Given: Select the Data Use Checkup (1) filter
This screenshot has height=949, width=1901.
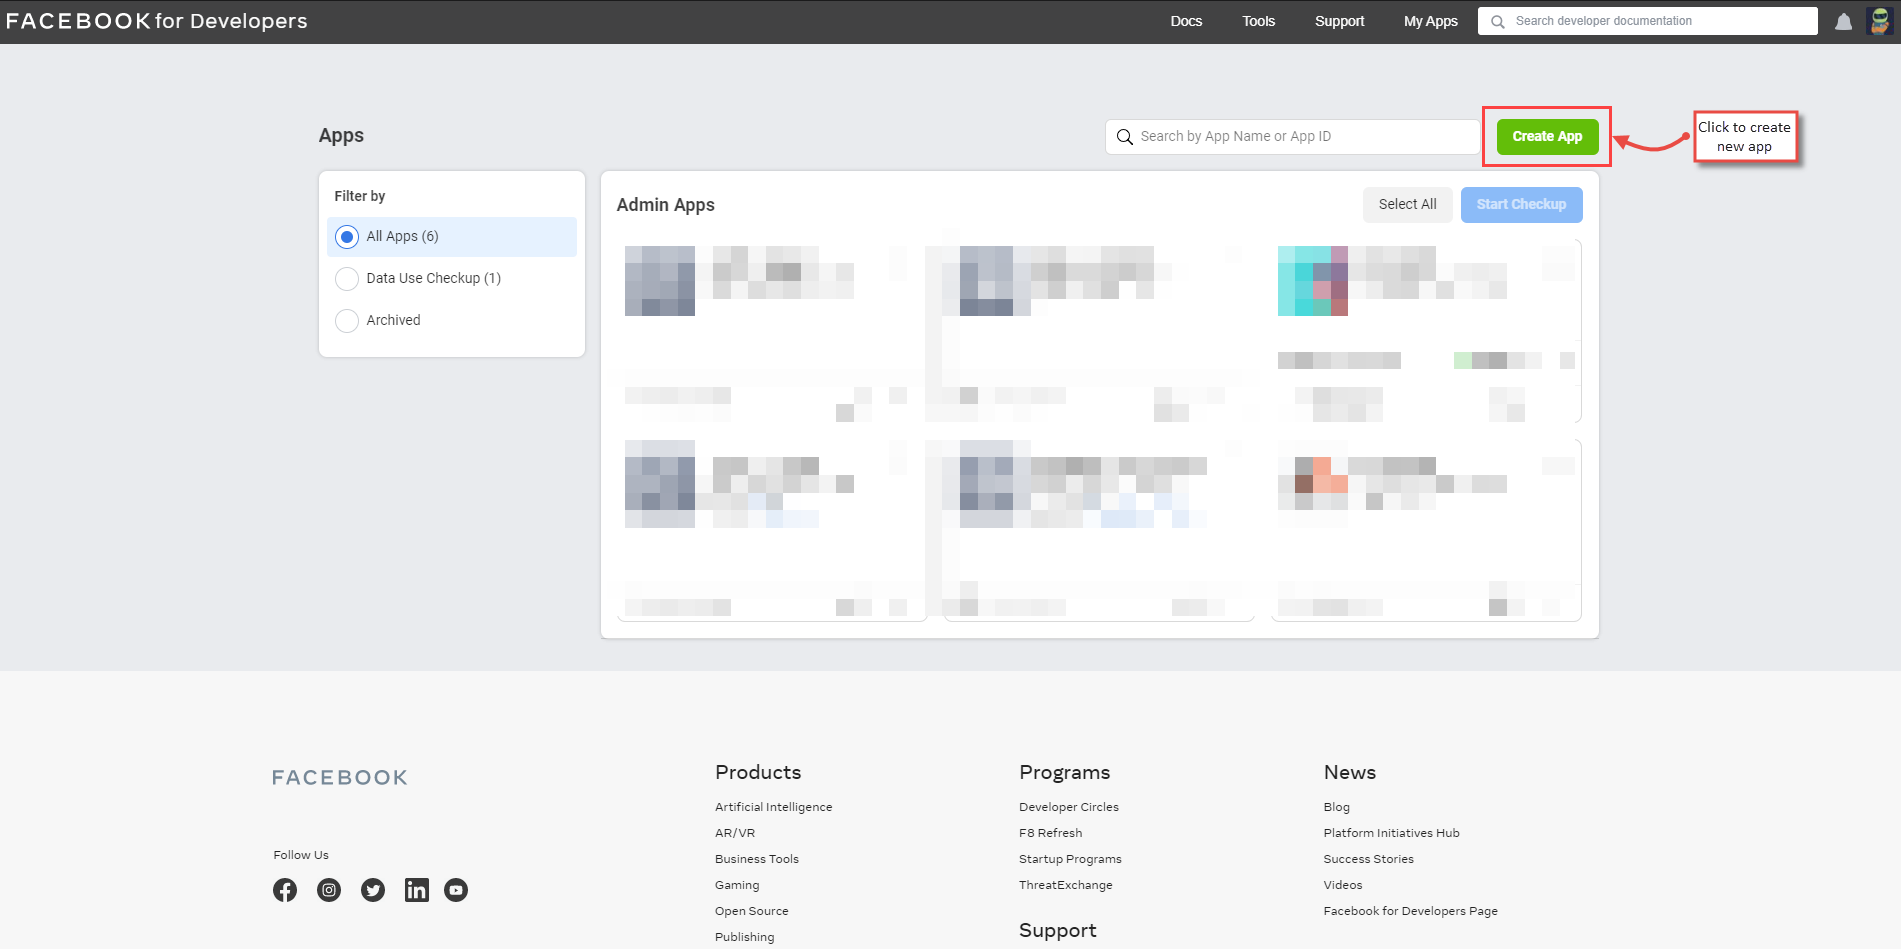Looking at the screenshot, I should [x=452, y=279].
